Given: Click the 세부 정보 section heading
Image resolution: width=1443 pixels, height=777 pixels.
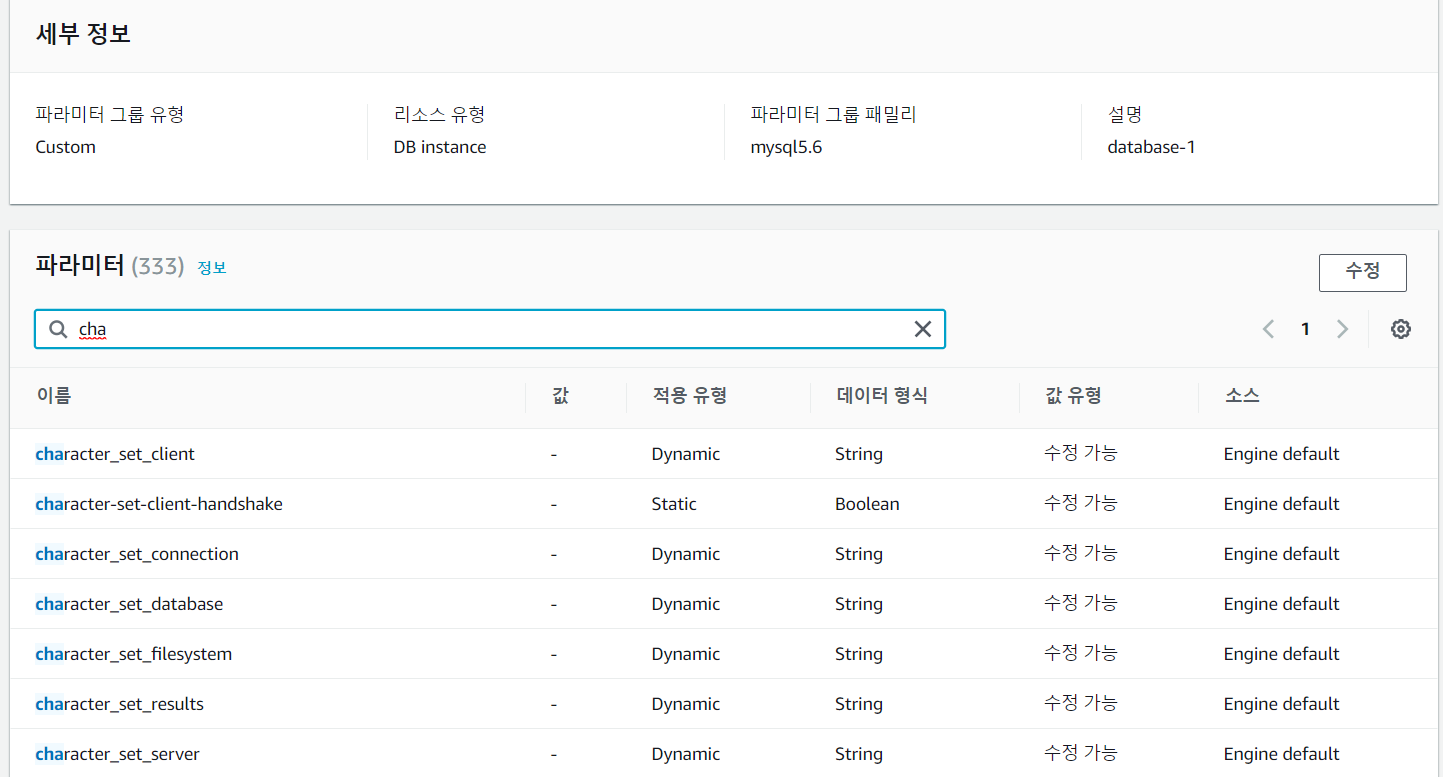Looking at the screenshot, I should [83, 34].
